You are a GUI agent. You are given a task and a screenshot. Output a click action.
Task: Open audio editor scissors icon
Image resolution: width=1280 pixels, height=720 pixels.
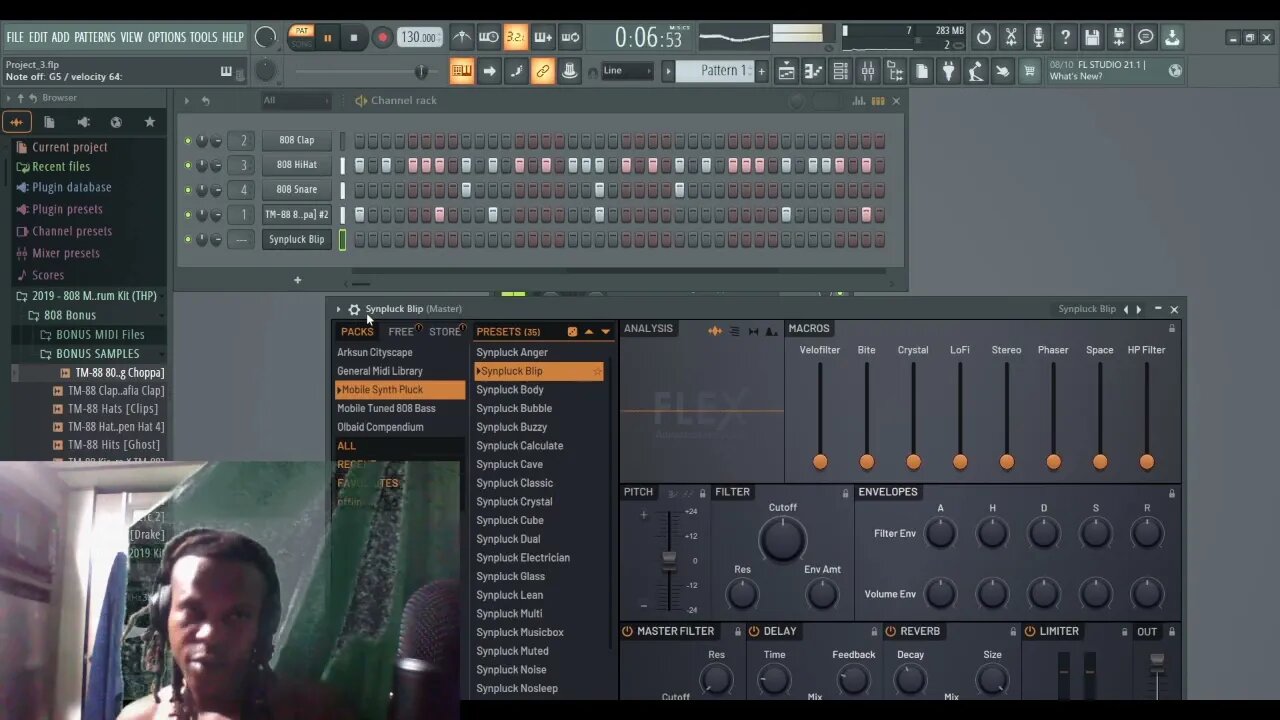(1011, 38)
